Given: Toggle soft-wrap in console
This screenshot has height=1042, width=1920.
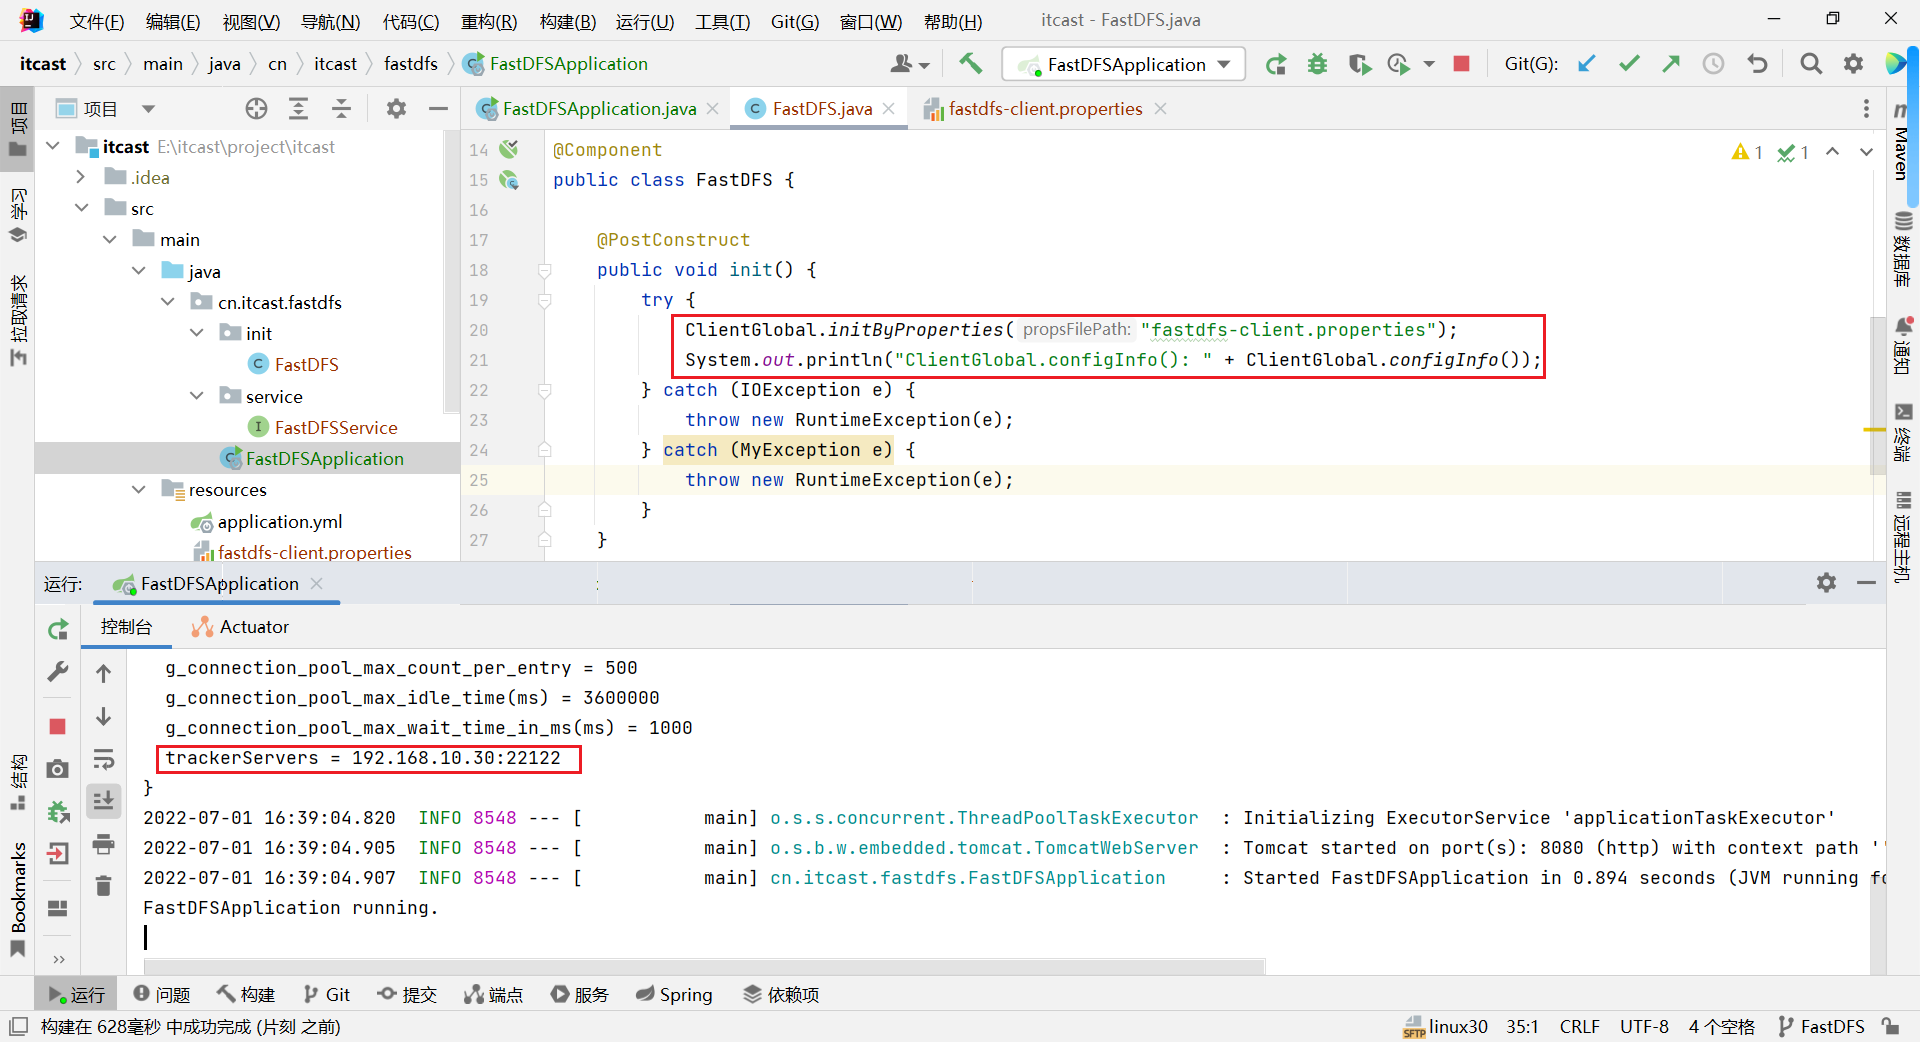Looking at the screenshot, I should (103, 759).
